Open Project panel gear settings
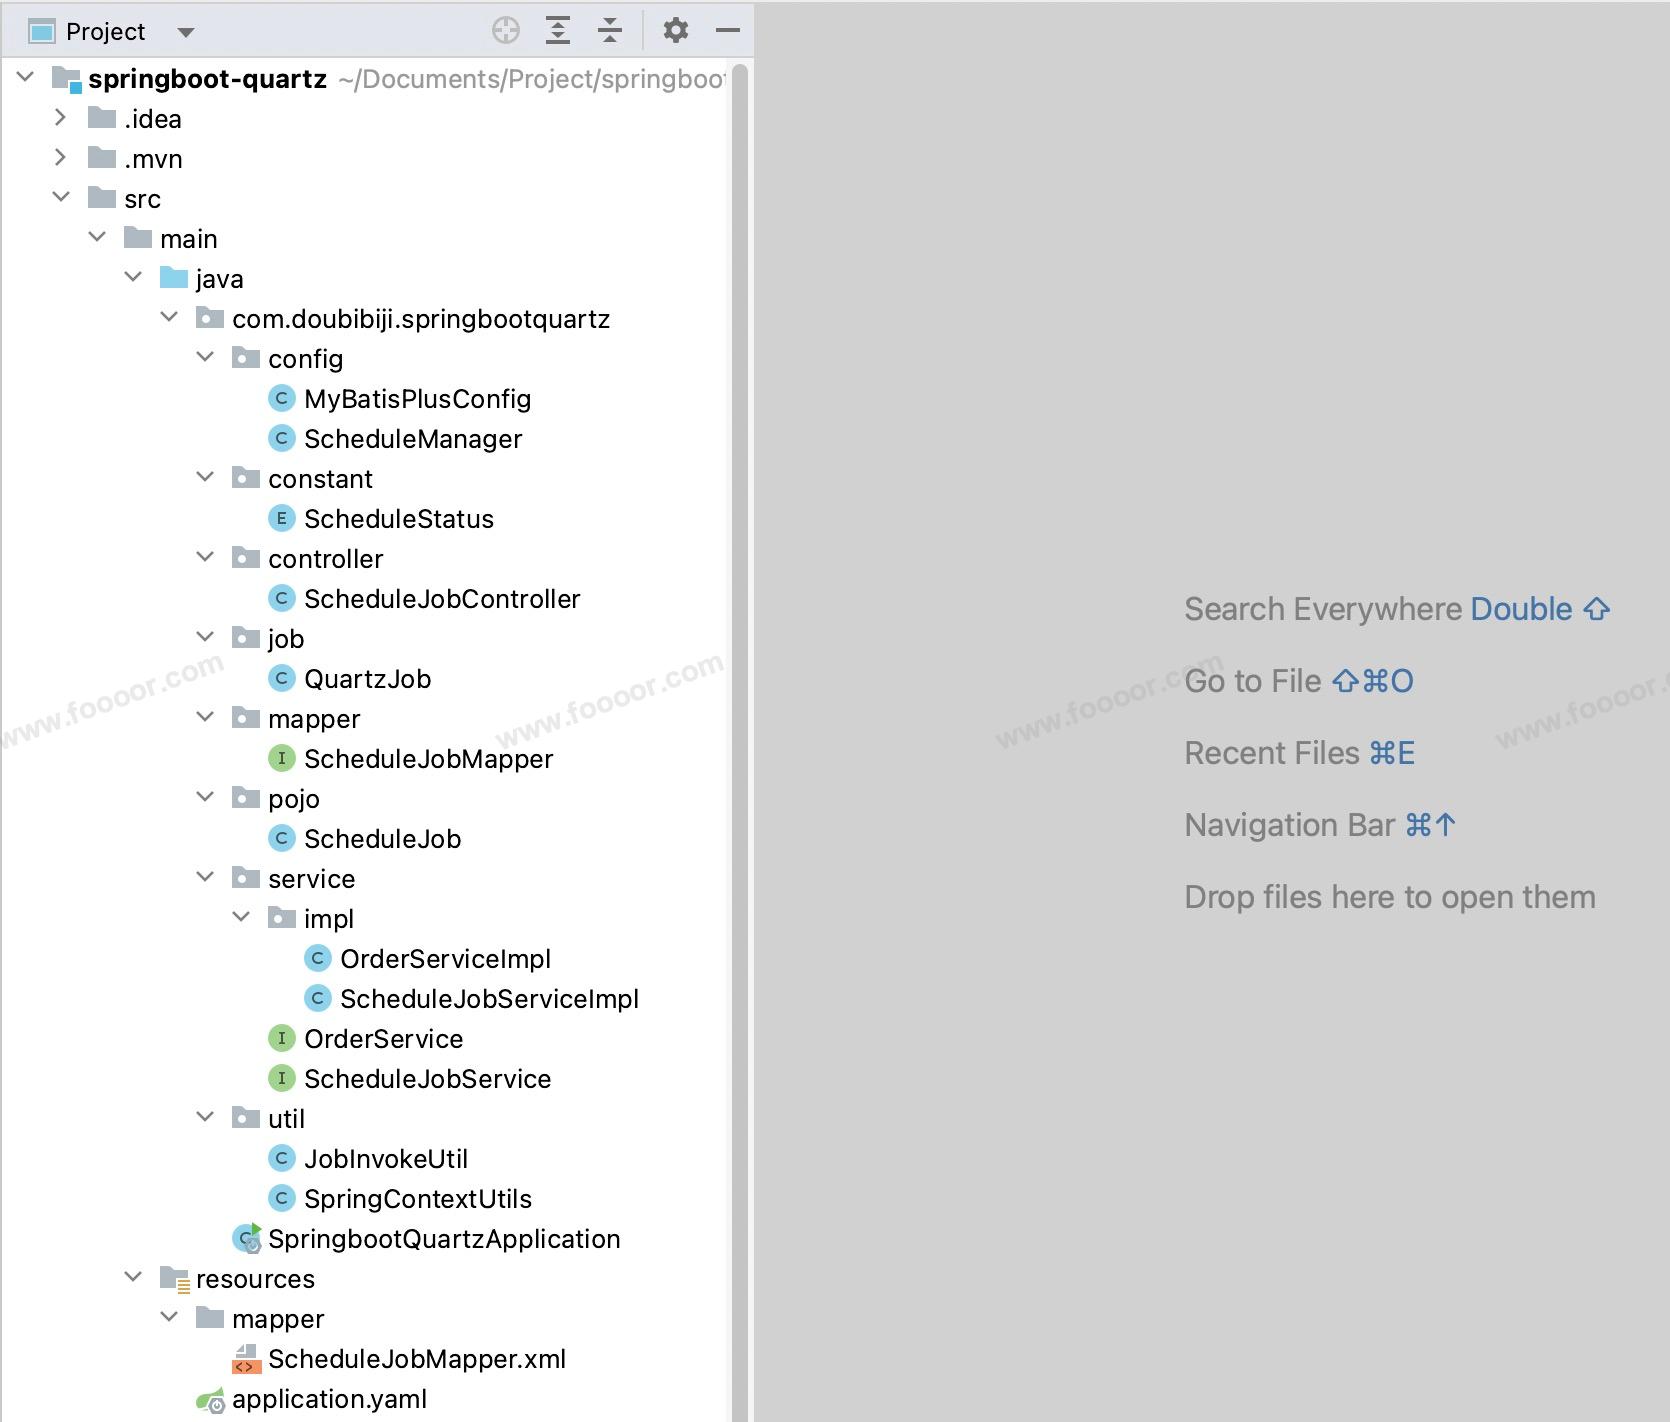The width and height of the screenshot is (1670, 1422). tap(676, 31)
